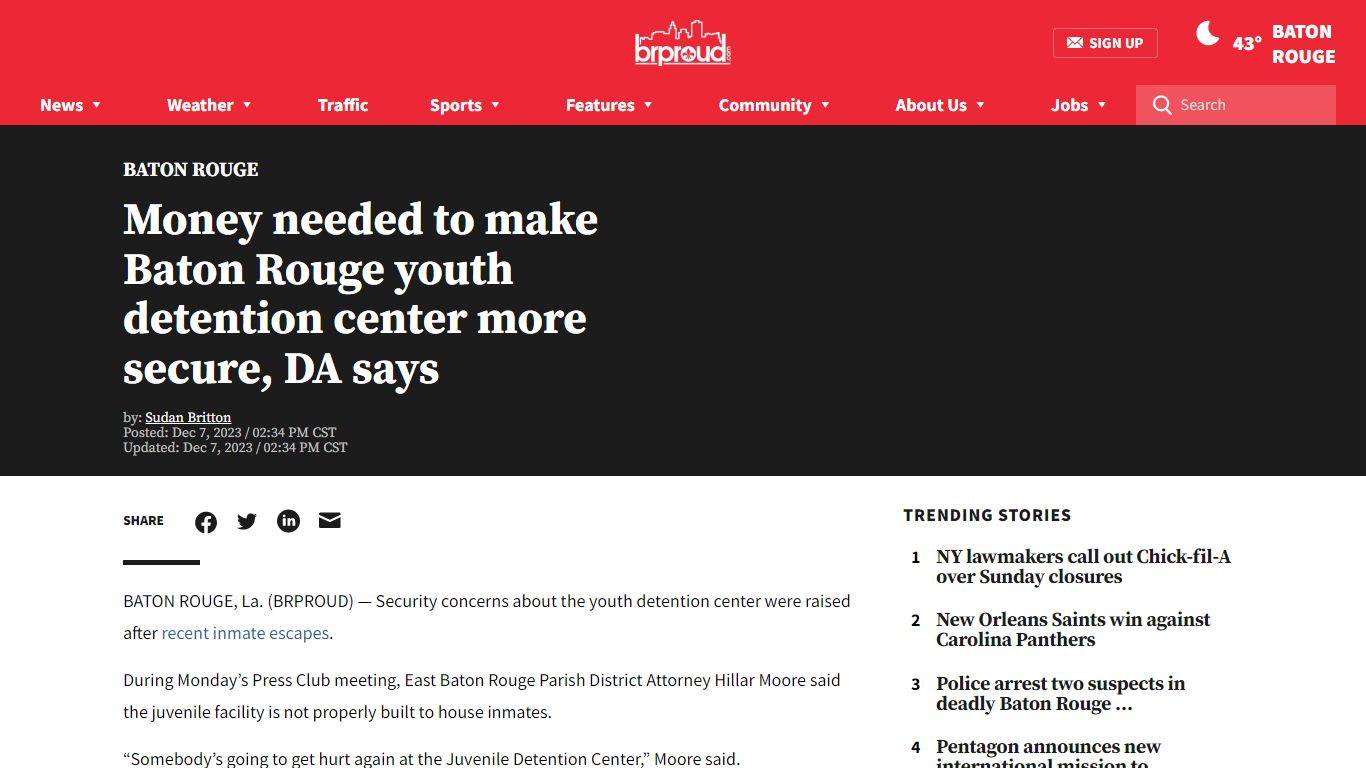Open the News section
This screenshot has width=1366, height=768.
[x=61, y=105]
